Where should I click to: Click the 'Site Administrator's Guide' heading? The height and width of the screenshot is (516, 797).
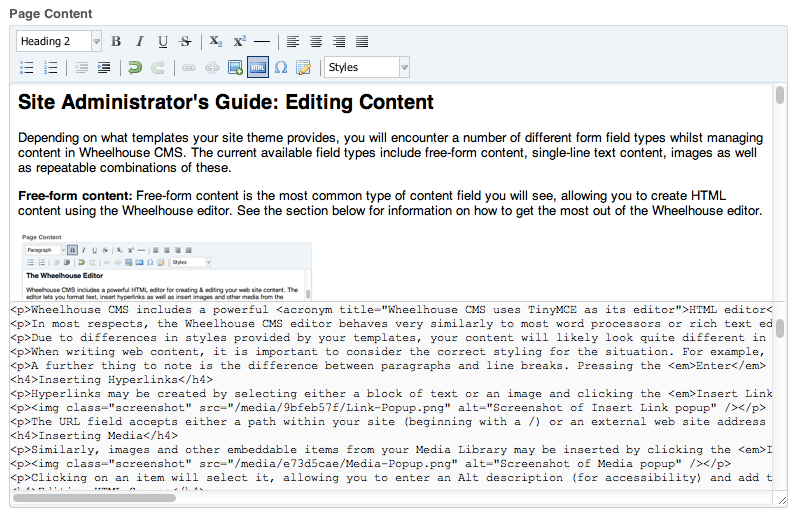pos(226,102)
